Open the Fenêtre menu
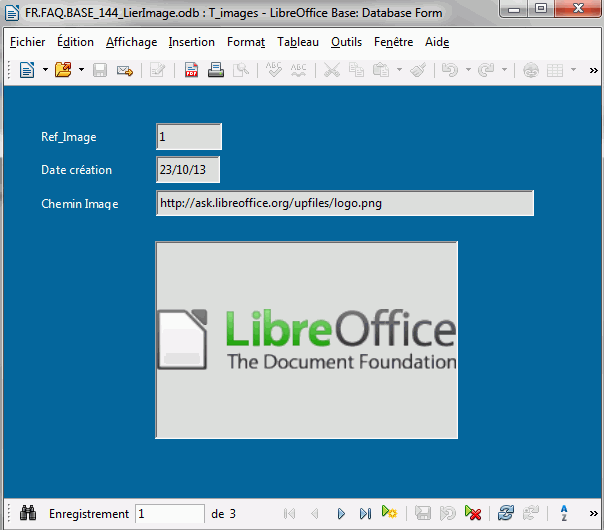The image size is (604, 530). point(393,42)
